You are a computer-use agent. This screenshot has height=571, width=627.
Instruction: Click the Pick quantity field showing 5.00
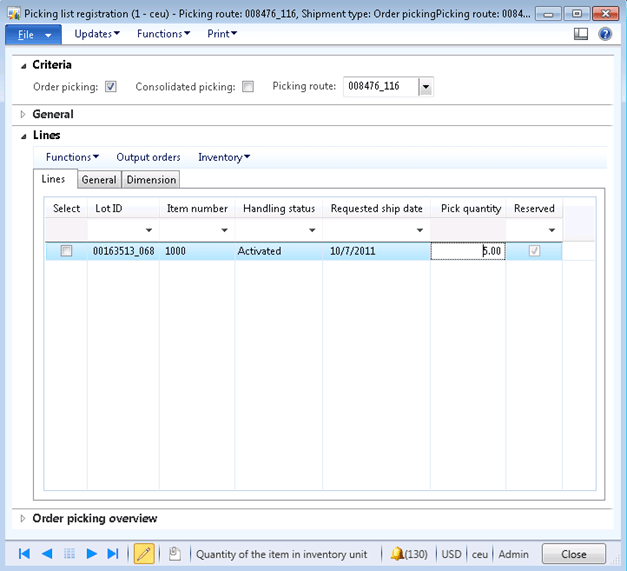coord(468,251)
